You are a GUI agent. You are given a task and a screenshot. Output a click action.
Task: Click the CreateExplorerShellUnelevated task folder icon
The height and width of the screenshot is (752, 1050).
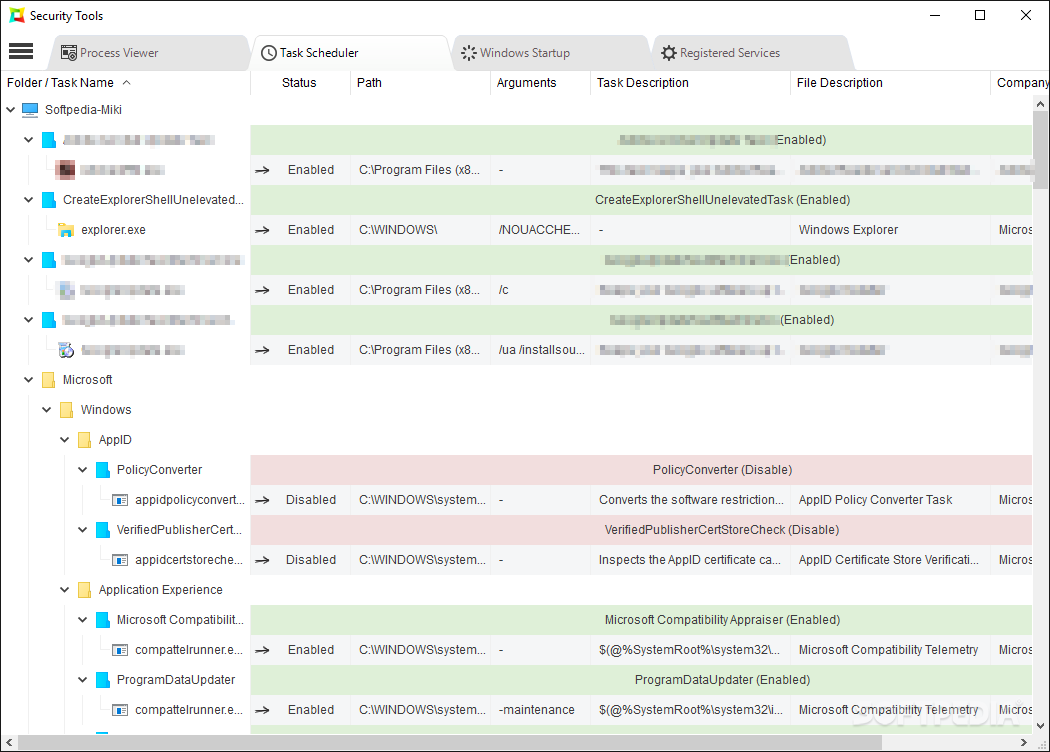tap(49, 200)
